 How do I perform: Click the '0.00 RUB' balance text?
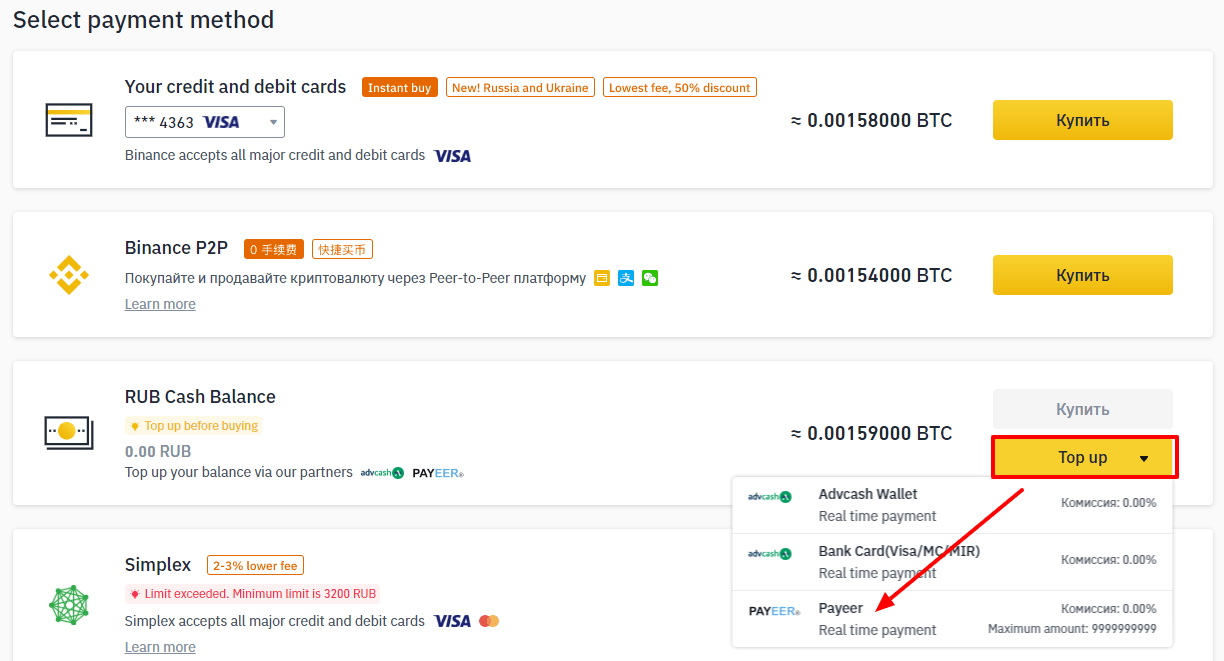tap(158, 451)
